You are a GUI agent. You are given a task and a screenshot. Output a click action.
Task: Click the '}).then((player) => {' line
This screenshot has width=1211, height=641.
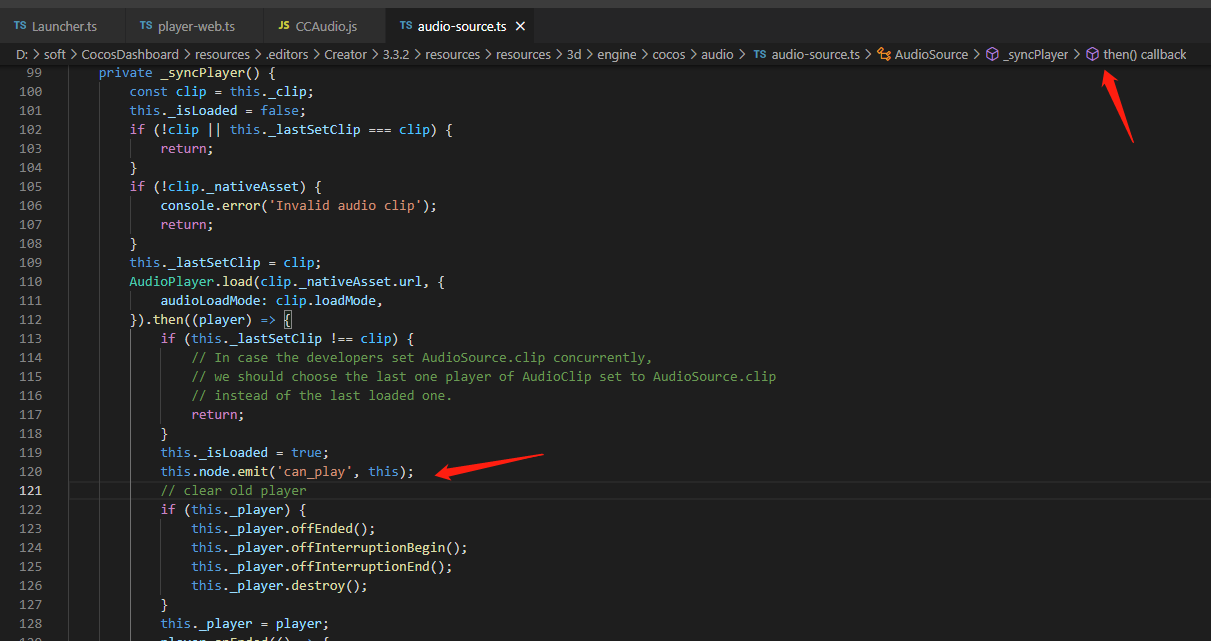pos(211,319)
